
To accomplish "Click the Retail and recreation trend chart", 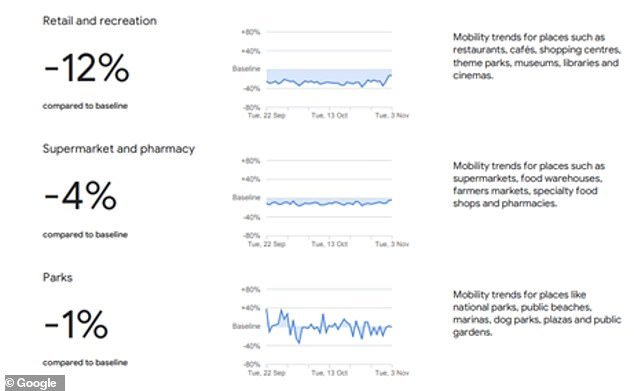I will point(321,73).
